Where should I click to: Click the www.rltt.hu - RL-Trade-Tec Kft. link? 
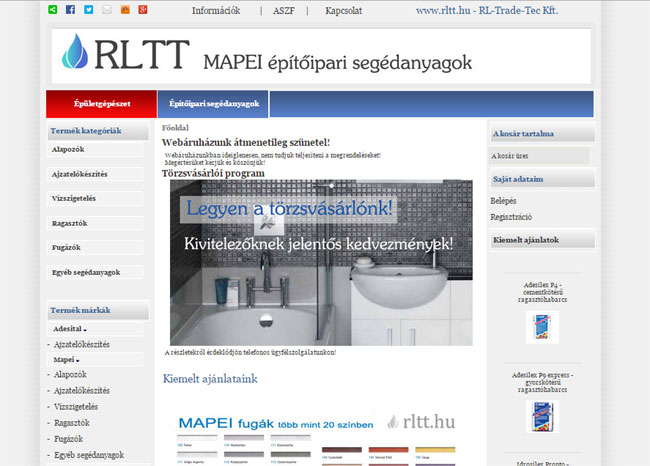tap(487, 10)
